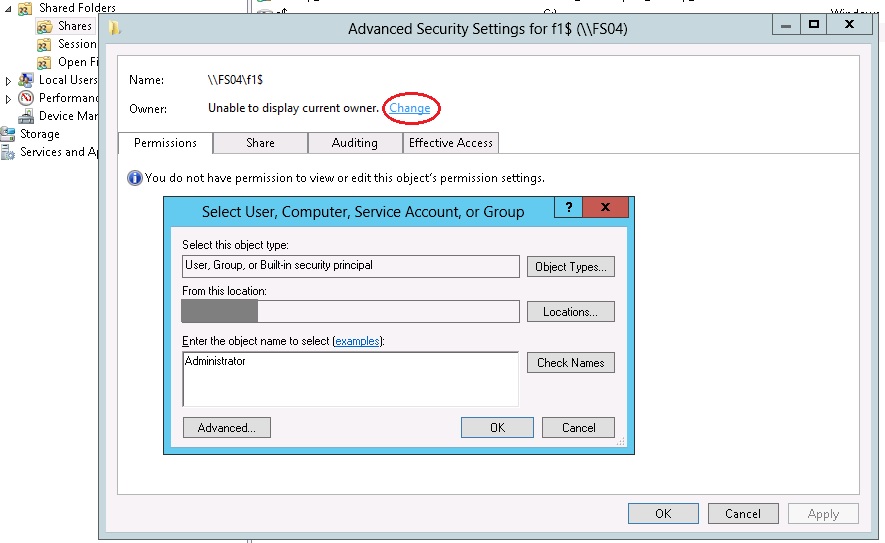Screen dimensions: 885x543
Task: Click the Performance monitor icon
Action: point(25,98)
